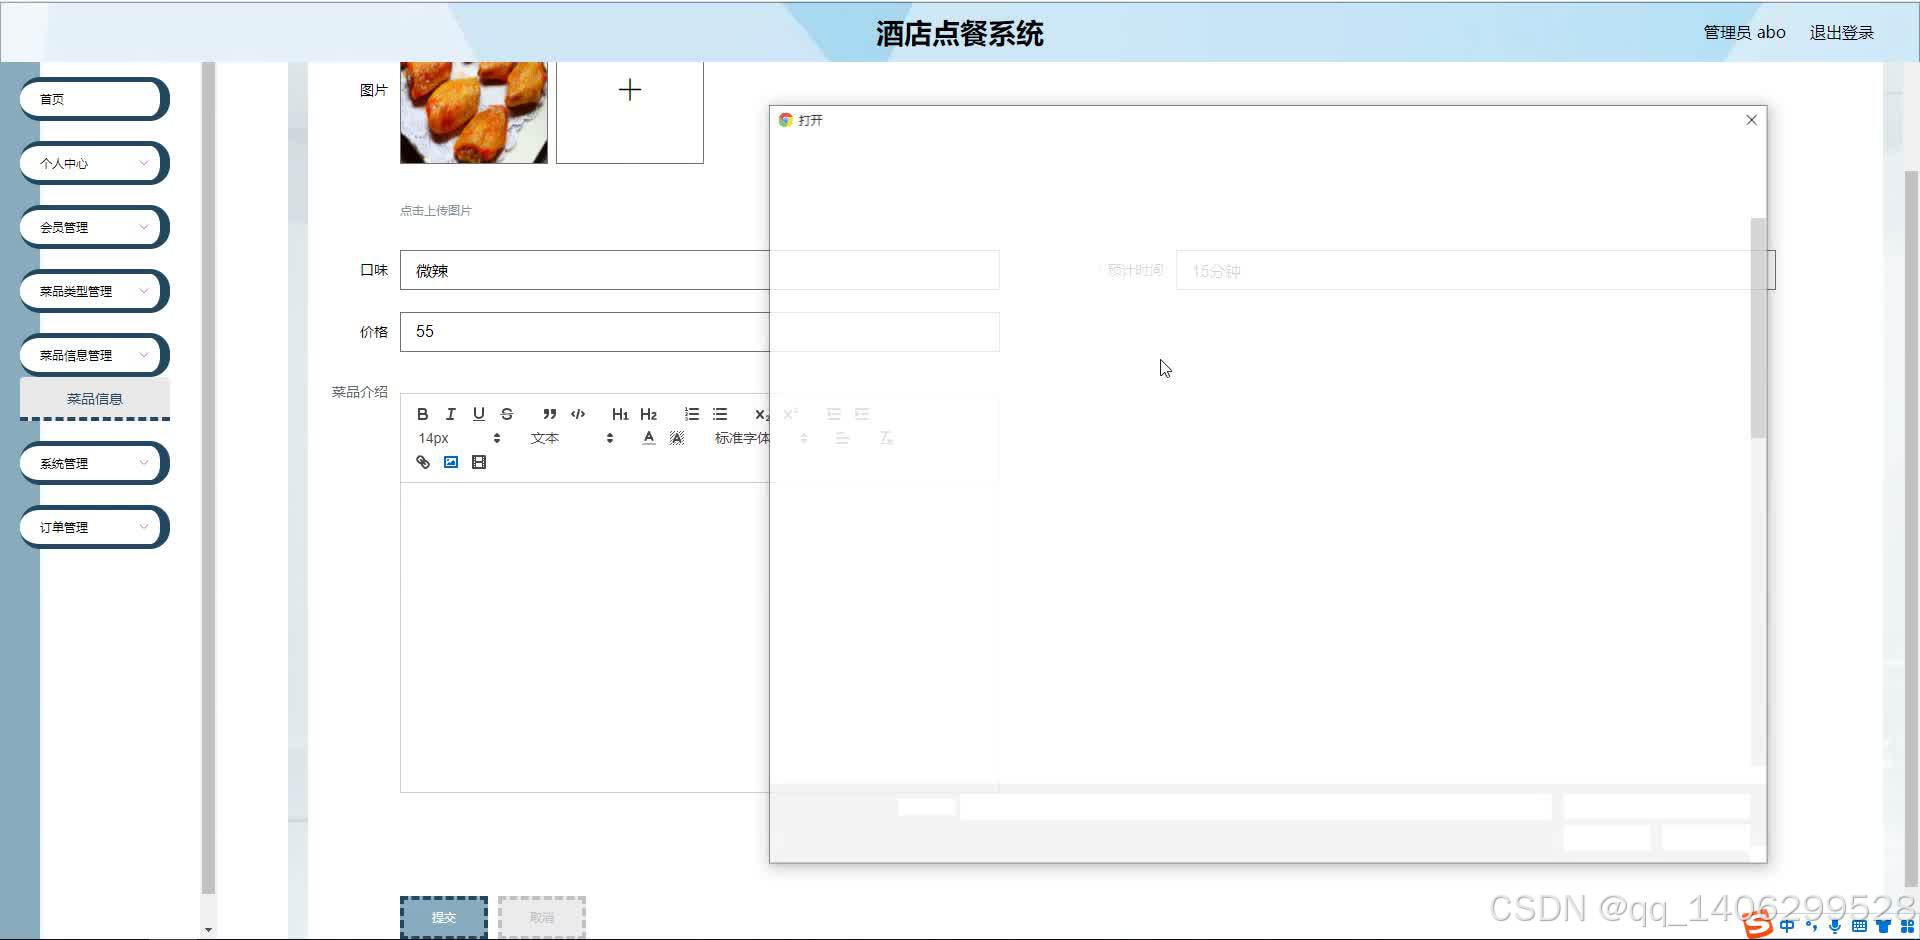1920x940 pixels.
Task: Expand the 菜品类型管理 sidebar menu
Action: coord(94,291)
